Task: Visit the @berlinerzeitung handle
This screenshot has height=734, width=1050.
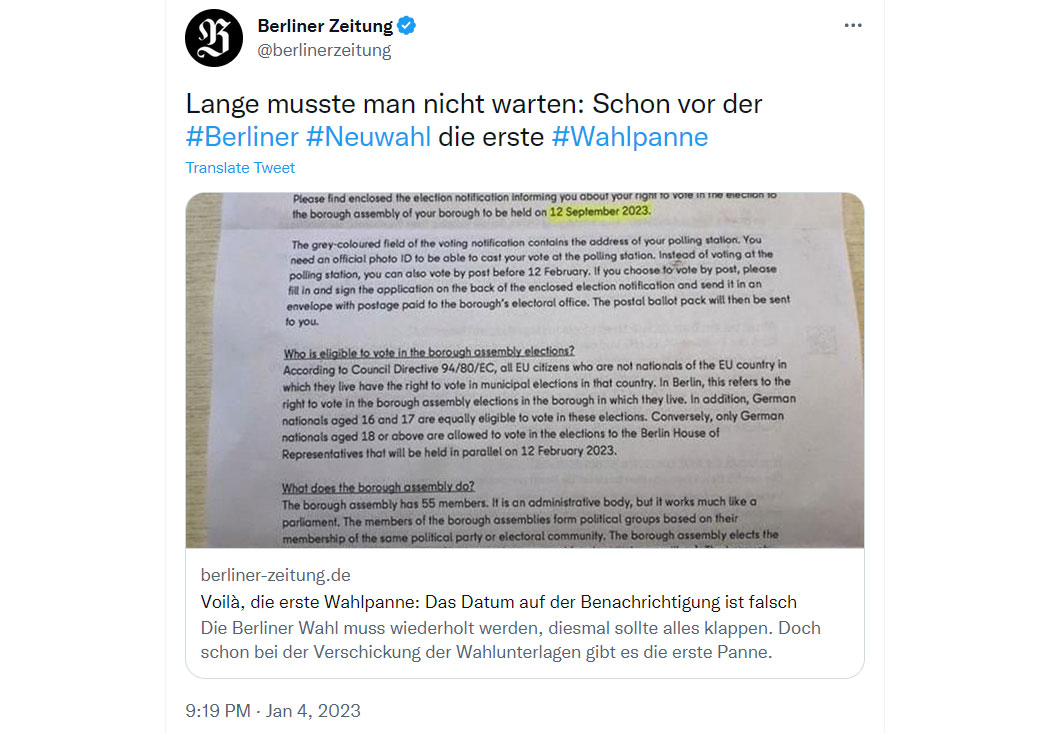Action: pos(324,50)
